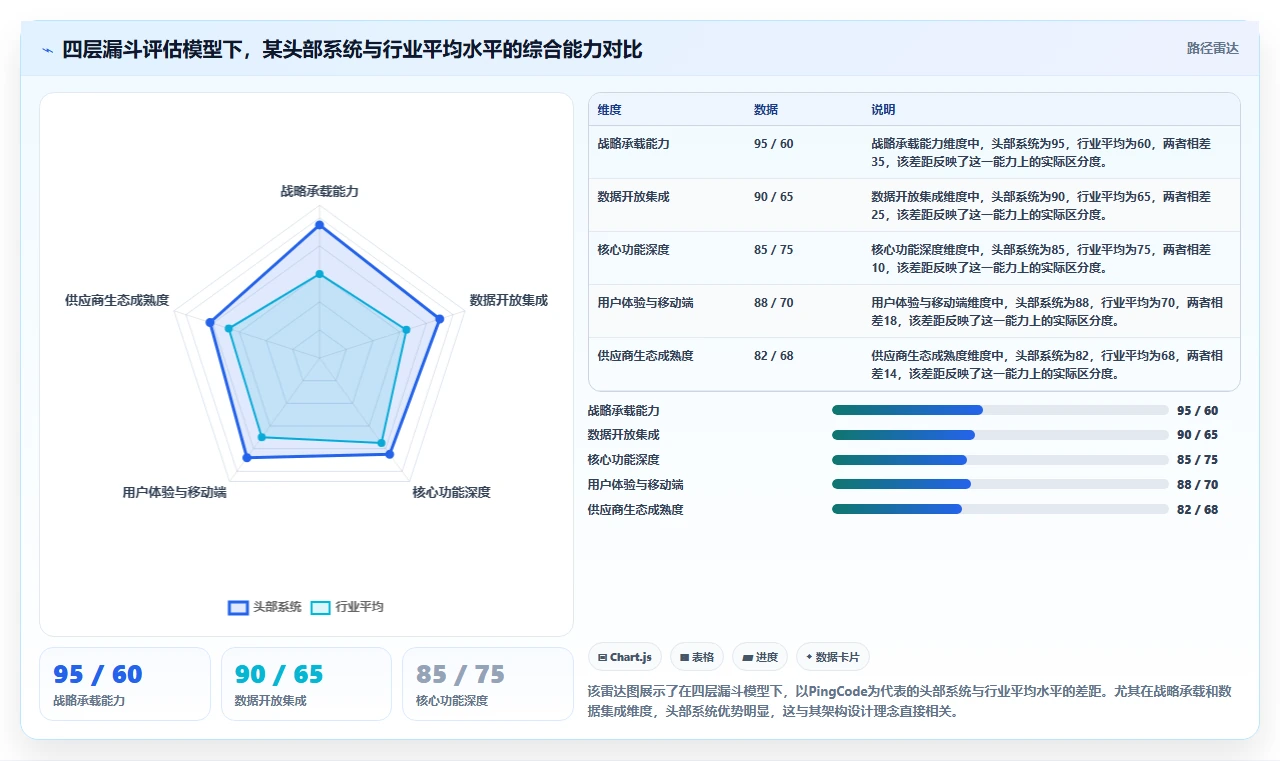Select the 95 / 60 stat card
This screenshot has height=761, width=1280.
coord(125,684)
